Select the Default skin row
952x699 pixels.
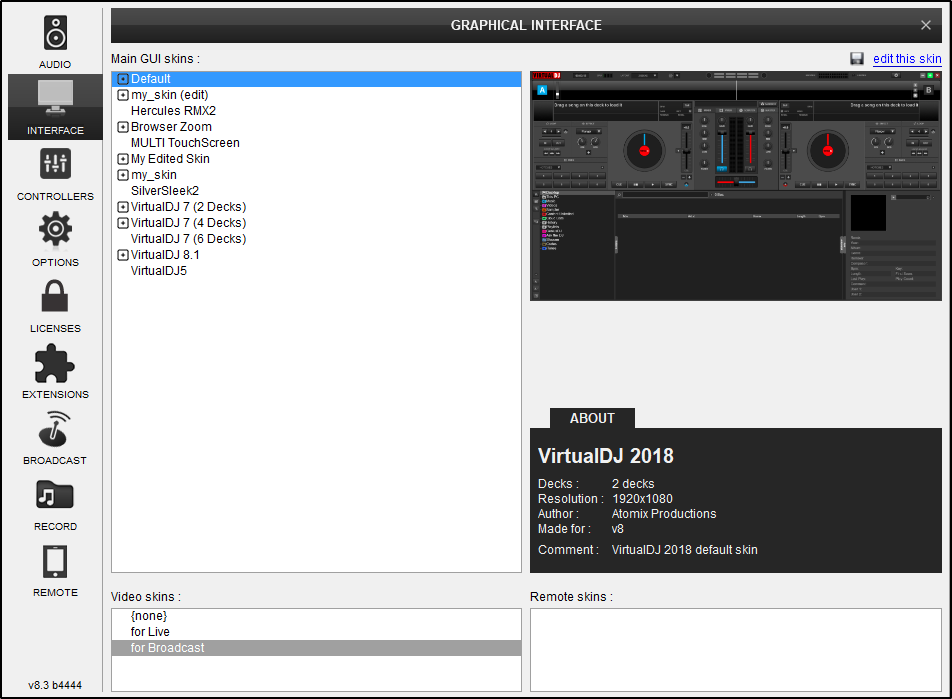click(x=316, y=79)
